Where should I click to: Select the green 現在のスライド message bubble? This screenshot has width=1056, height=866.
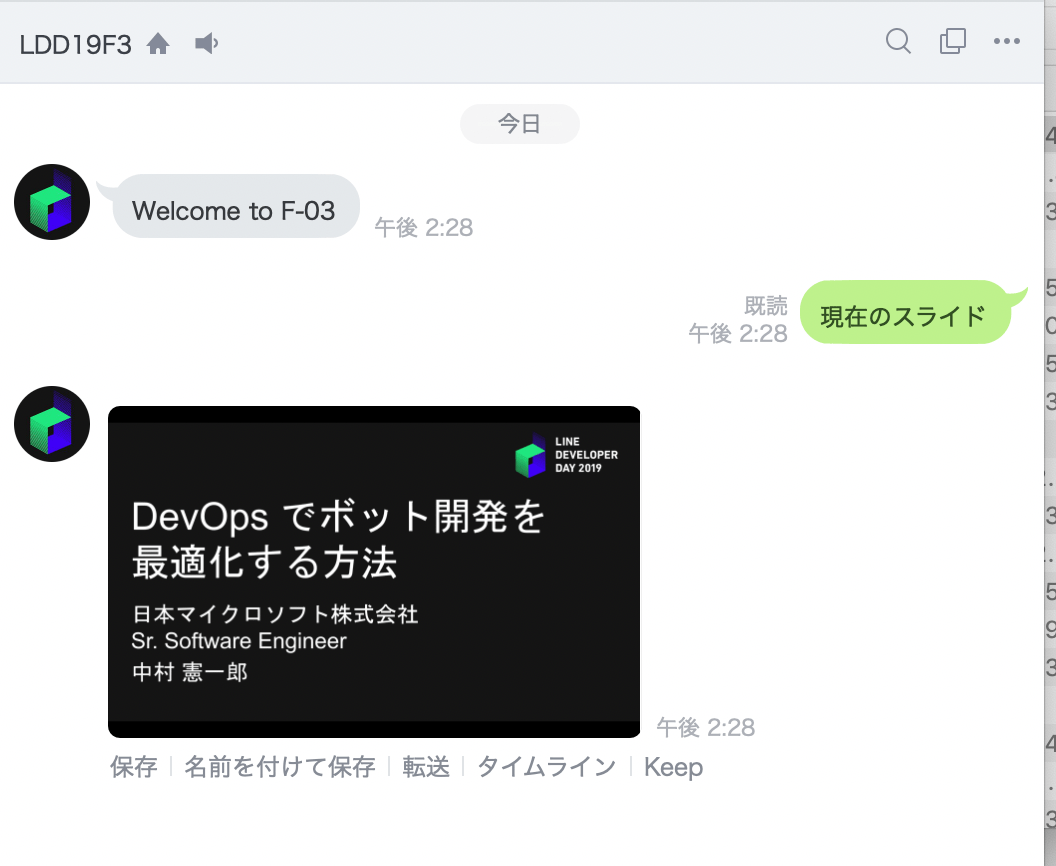coord(905,312)
